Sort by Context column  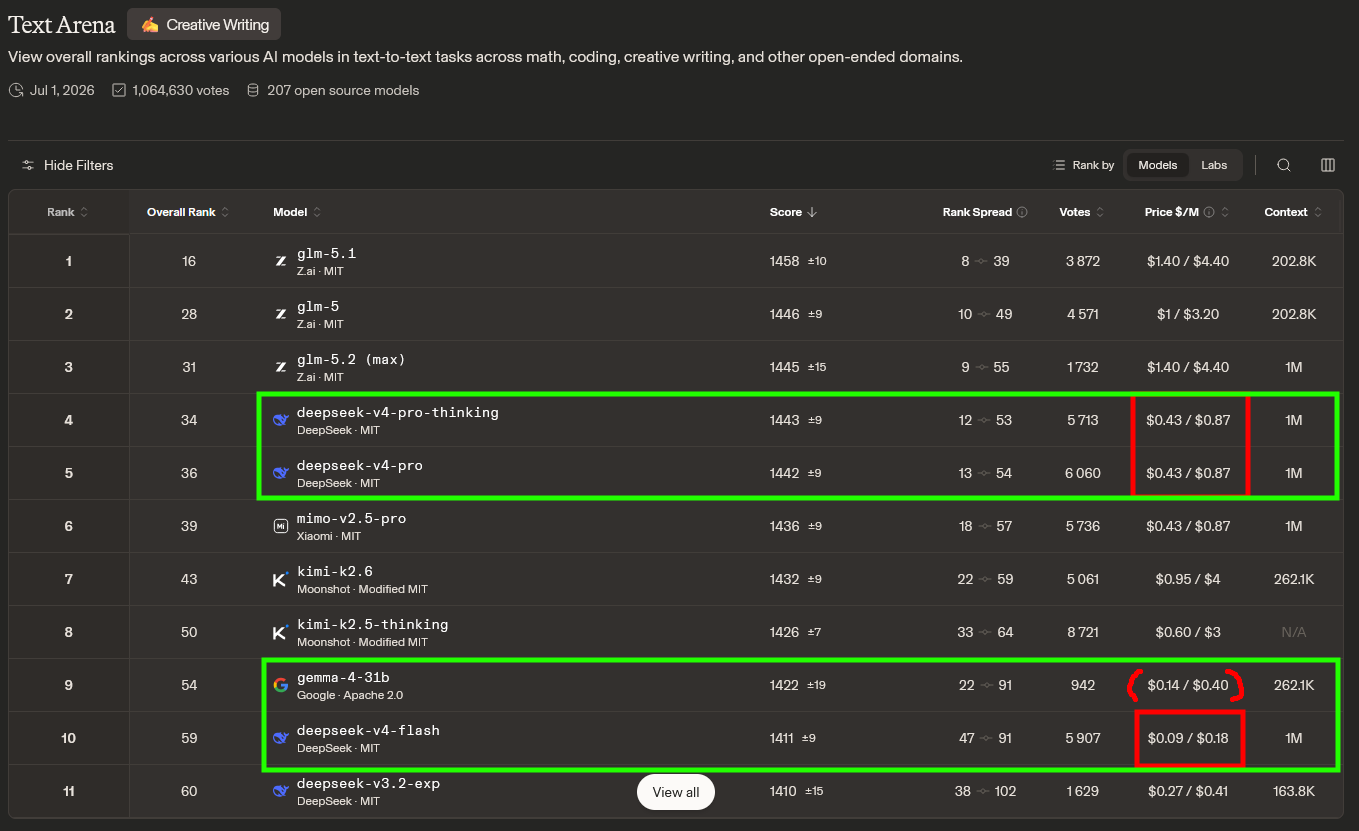coord(1293,212)
